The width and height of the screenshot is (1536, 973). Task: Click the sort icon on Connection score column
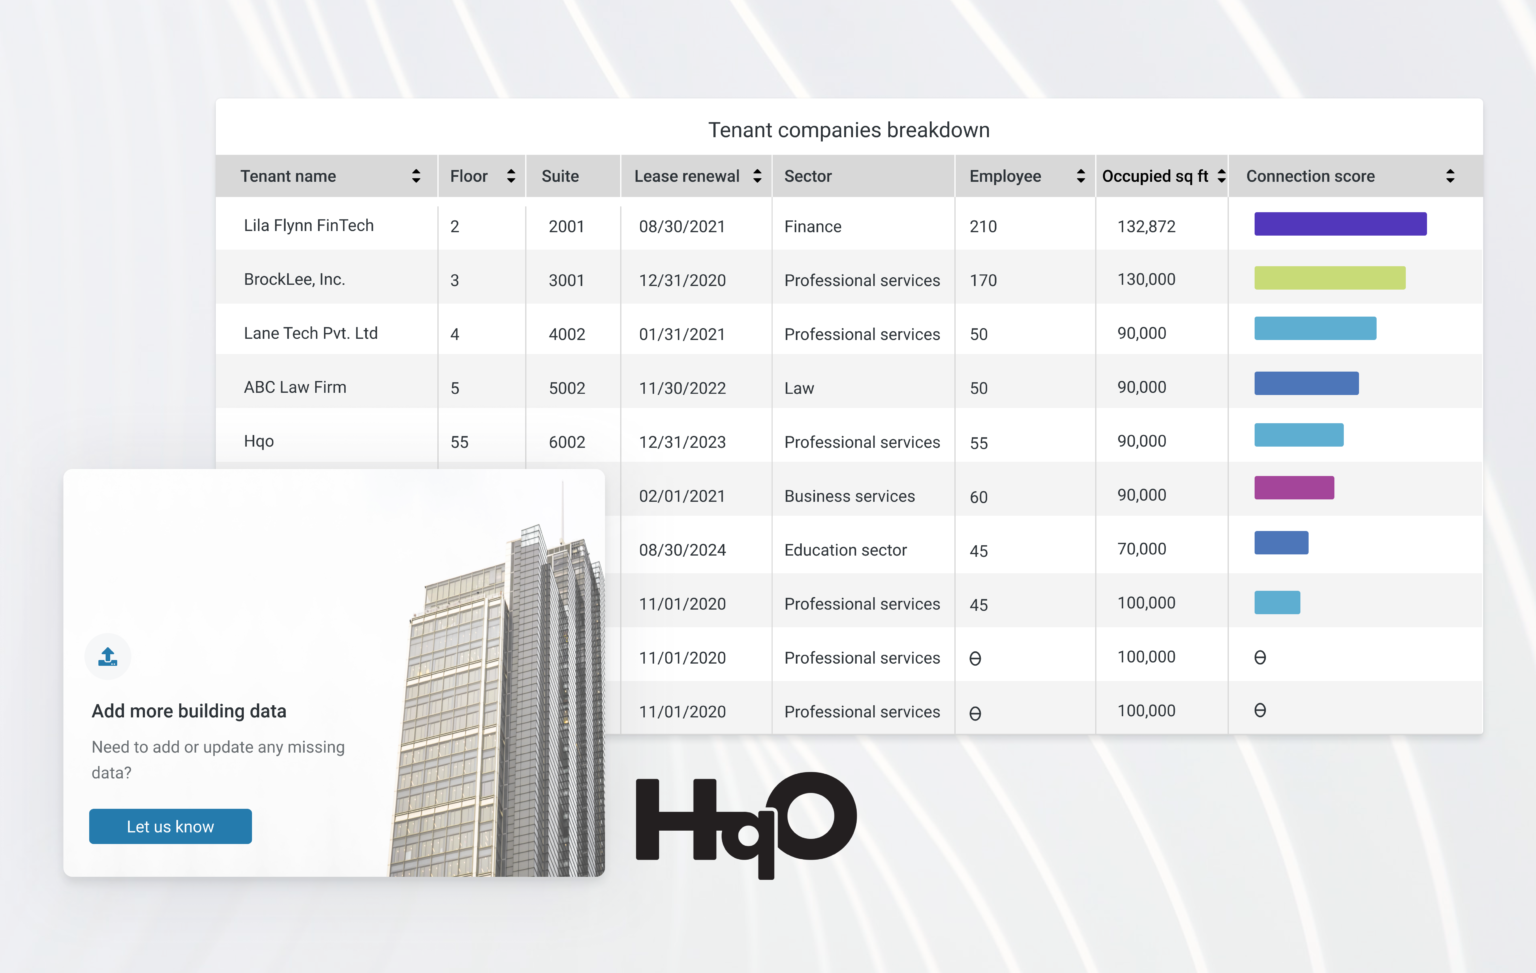point(1451,175)
